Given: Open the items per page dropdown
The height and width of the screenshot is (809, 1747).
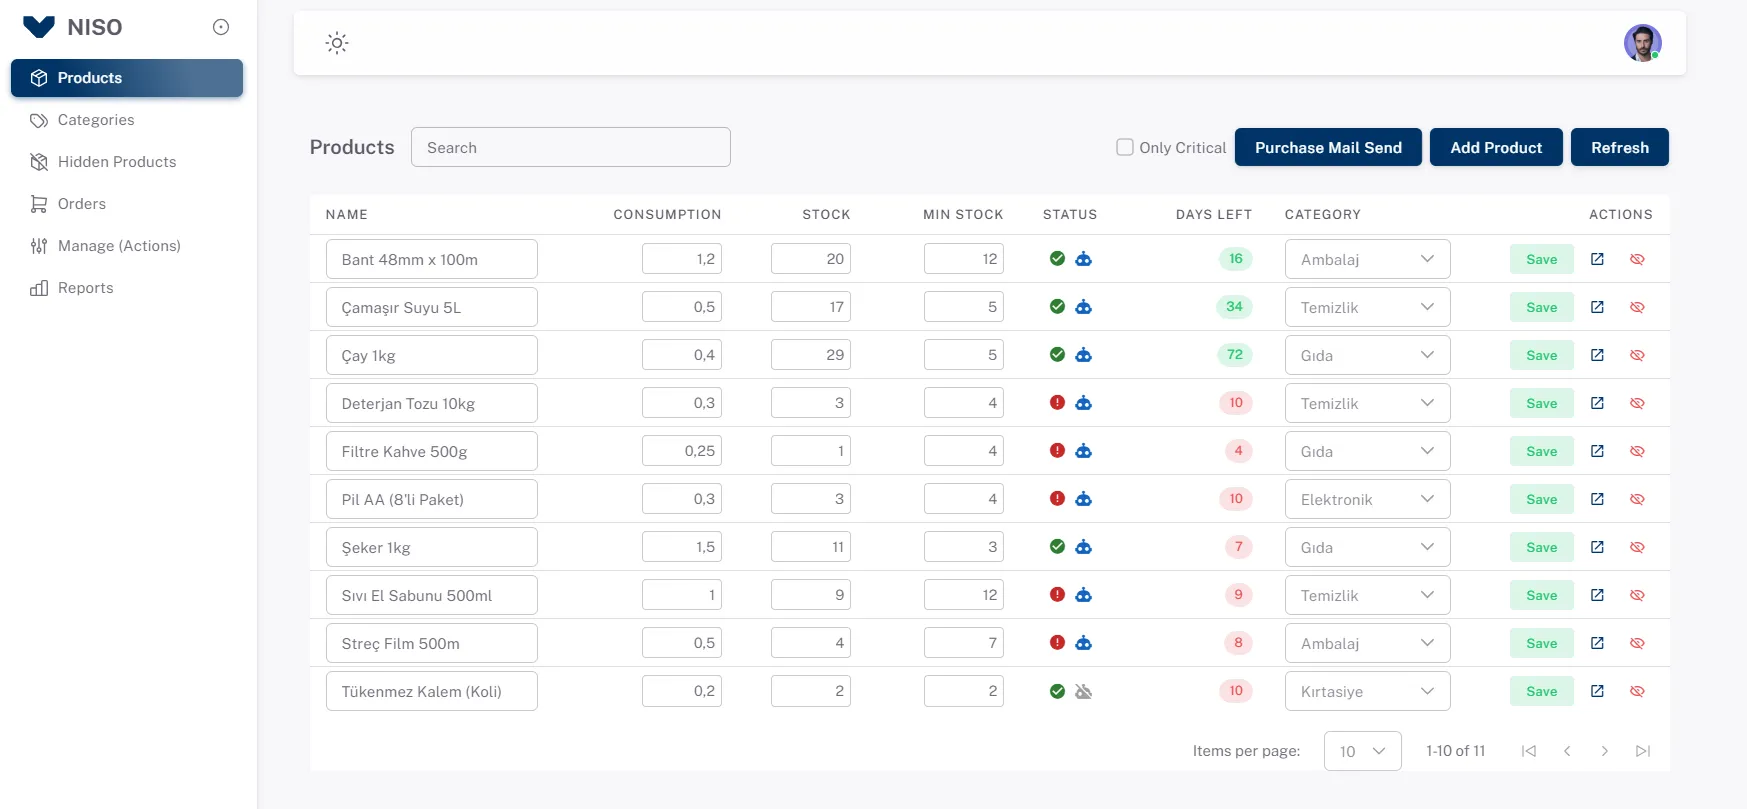Looking at the screenshot, I should click(x=1362, y=751).
